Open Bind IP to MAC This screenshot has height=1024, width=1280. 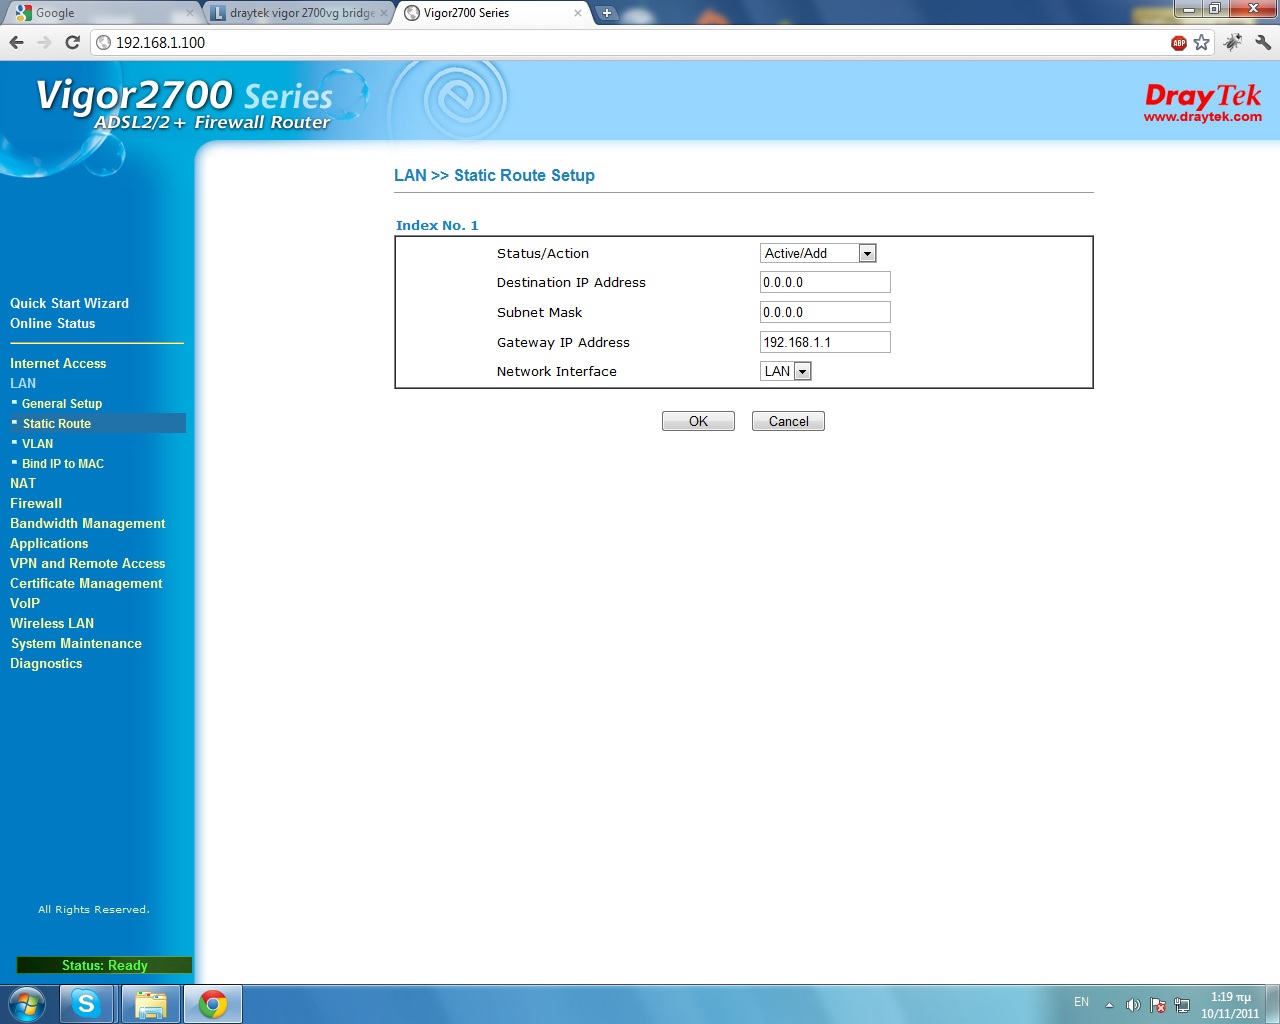coord(63,463)
